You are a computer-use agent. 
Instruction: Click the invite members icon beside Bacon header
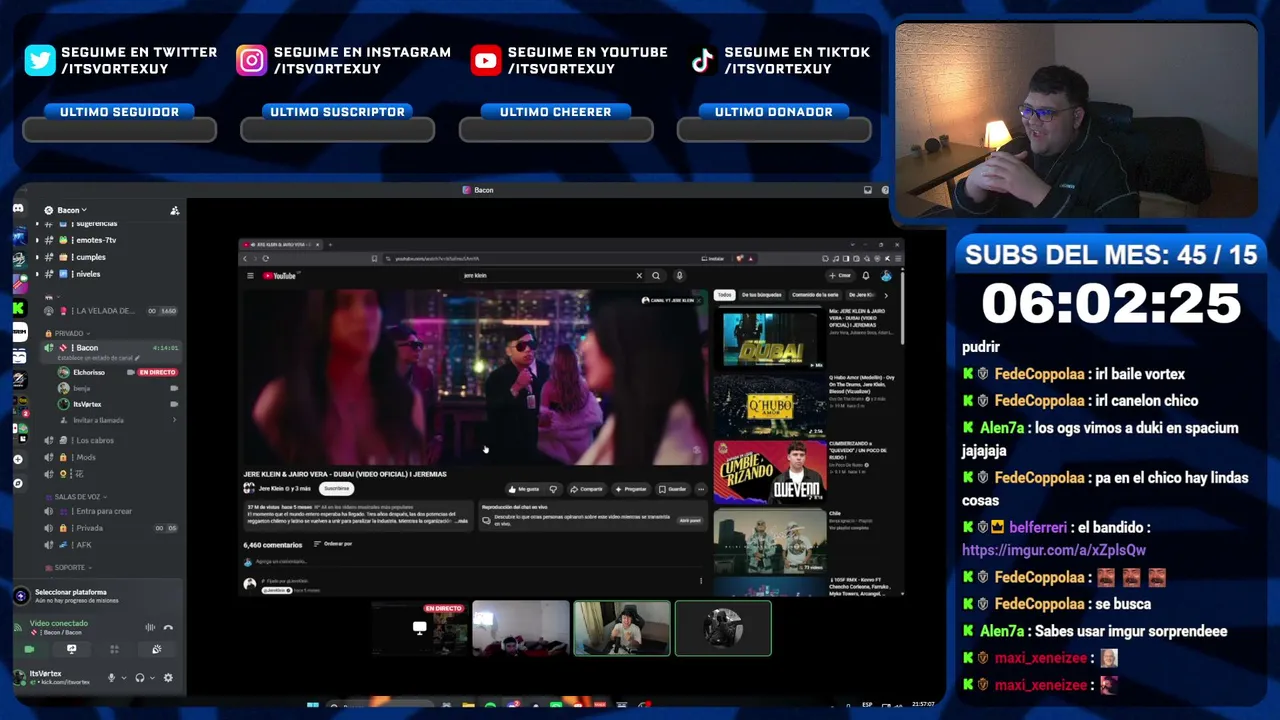pos(175,210)
